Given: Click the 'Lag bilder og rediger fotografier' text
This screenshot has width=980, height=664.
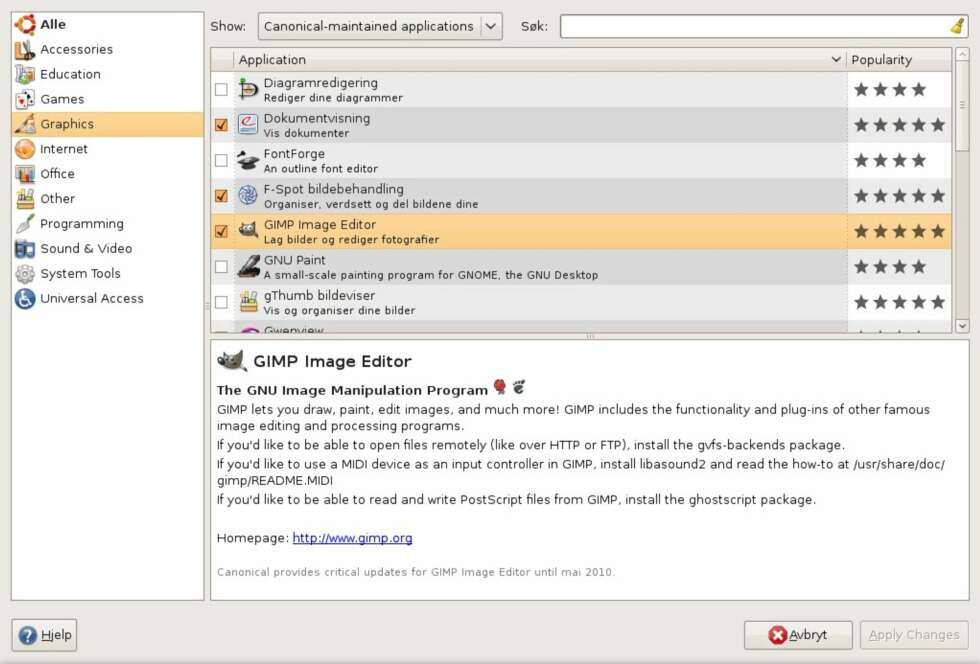Looking at the screenshot, I should [x=351, y=239].
